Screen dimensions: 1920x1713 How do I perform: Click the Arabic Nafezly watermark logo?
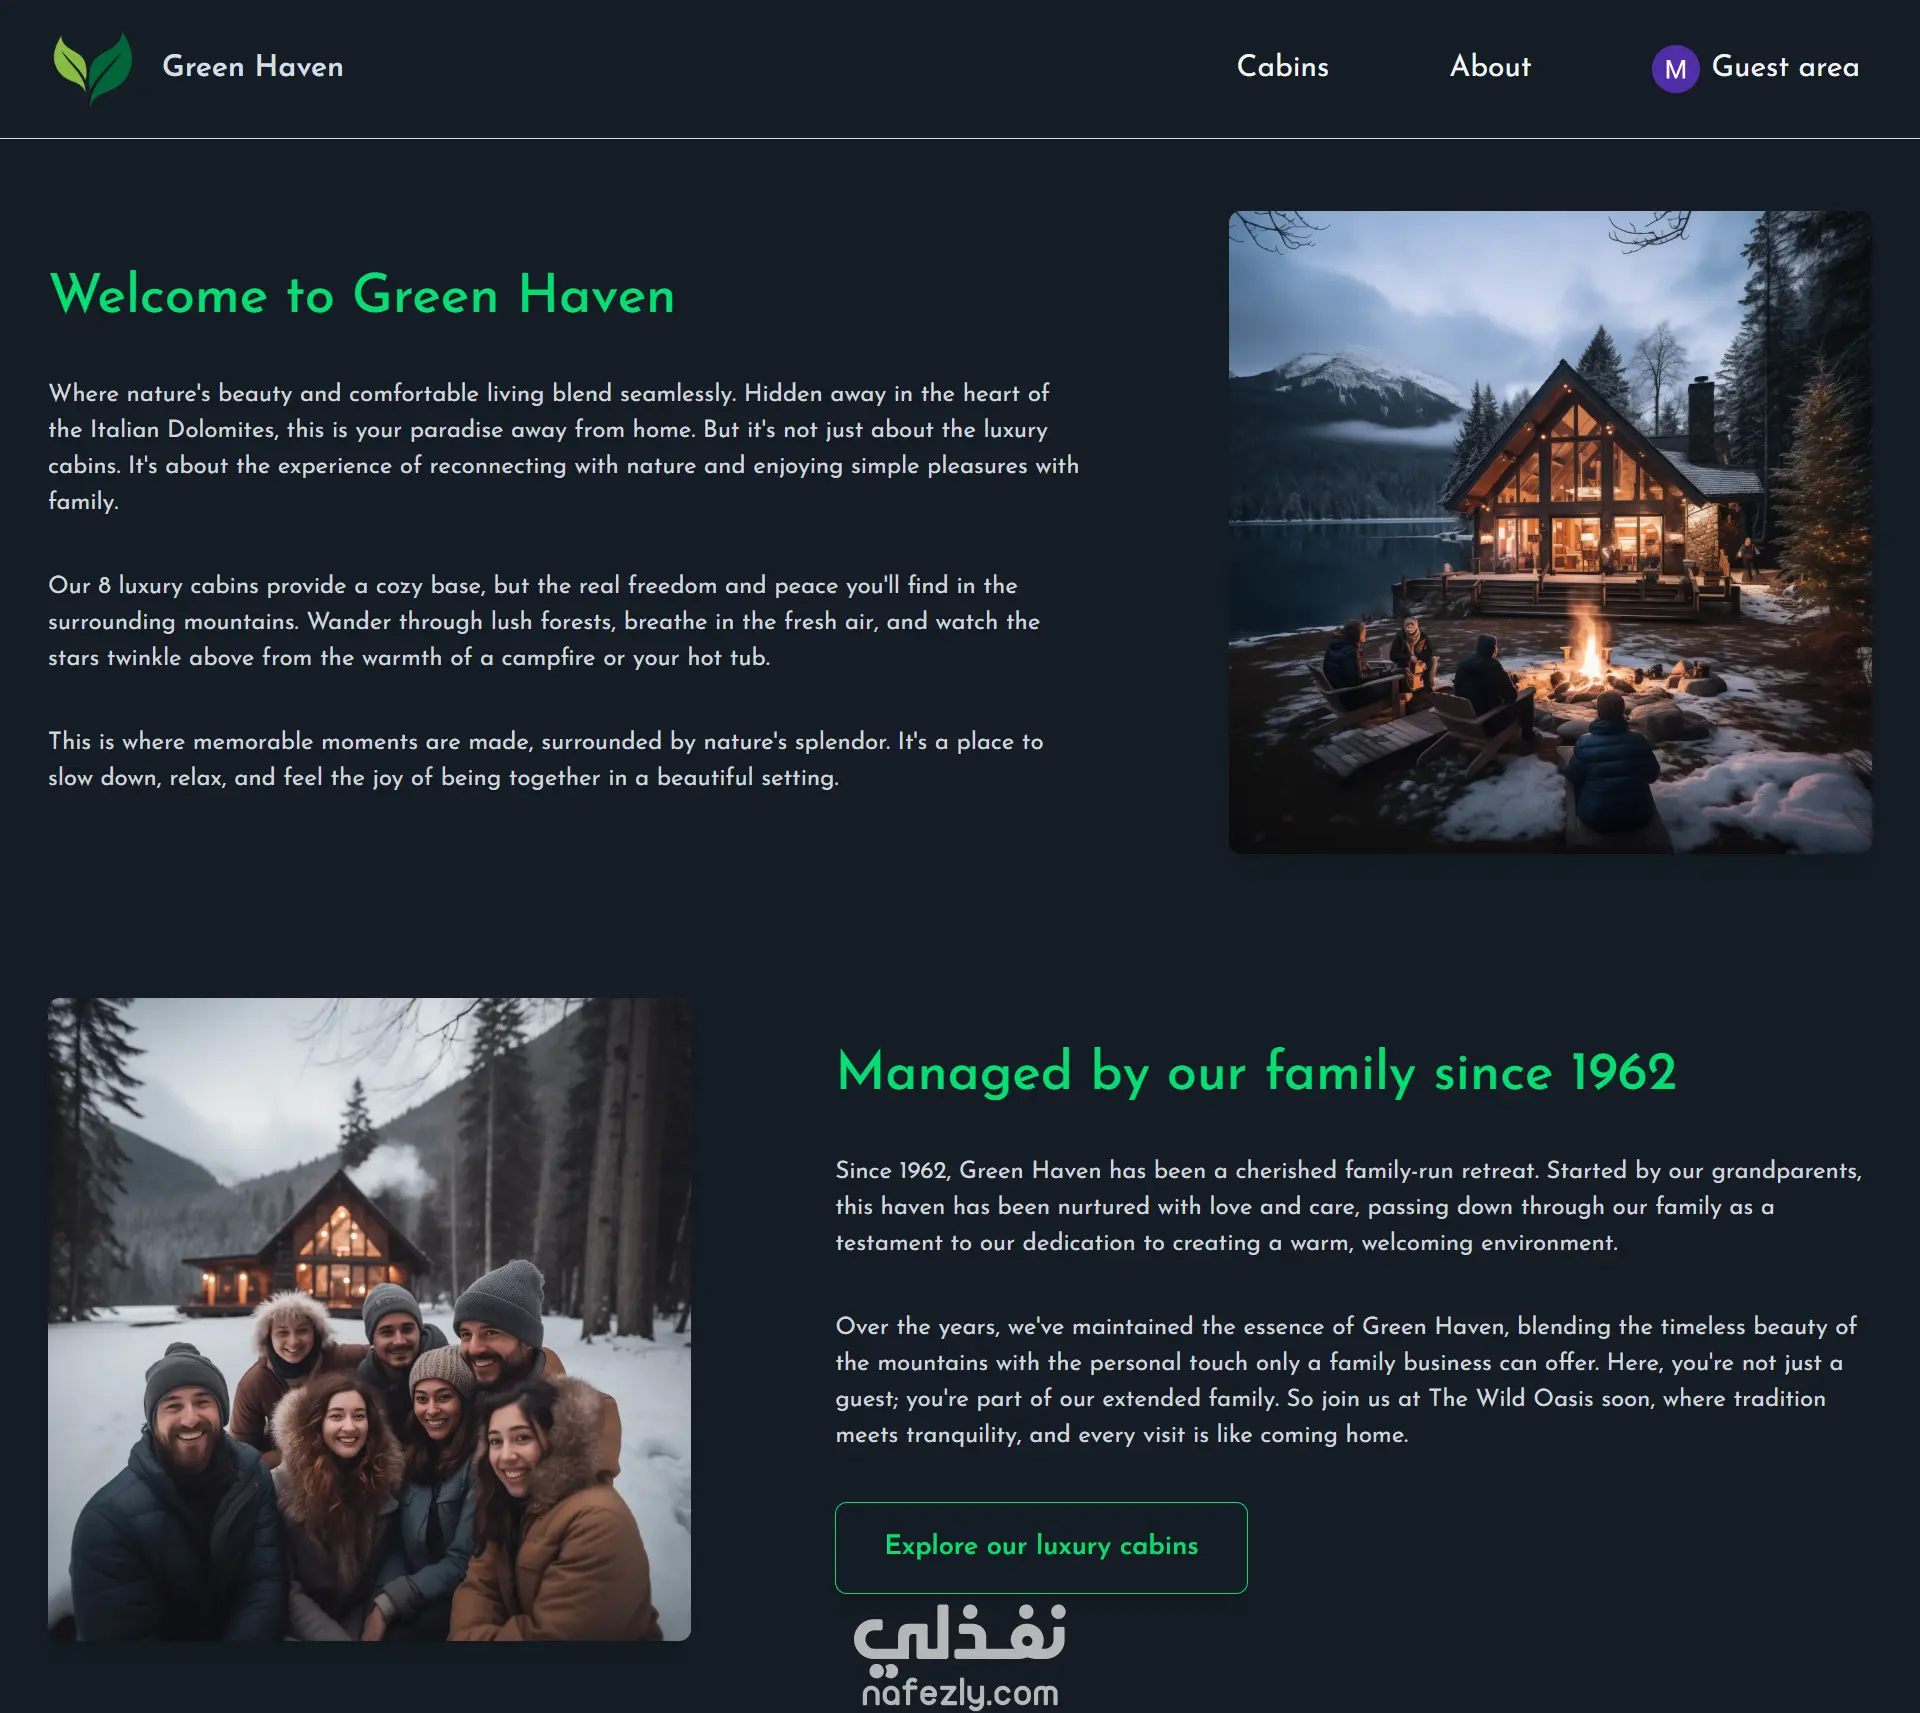(959, 1640)
